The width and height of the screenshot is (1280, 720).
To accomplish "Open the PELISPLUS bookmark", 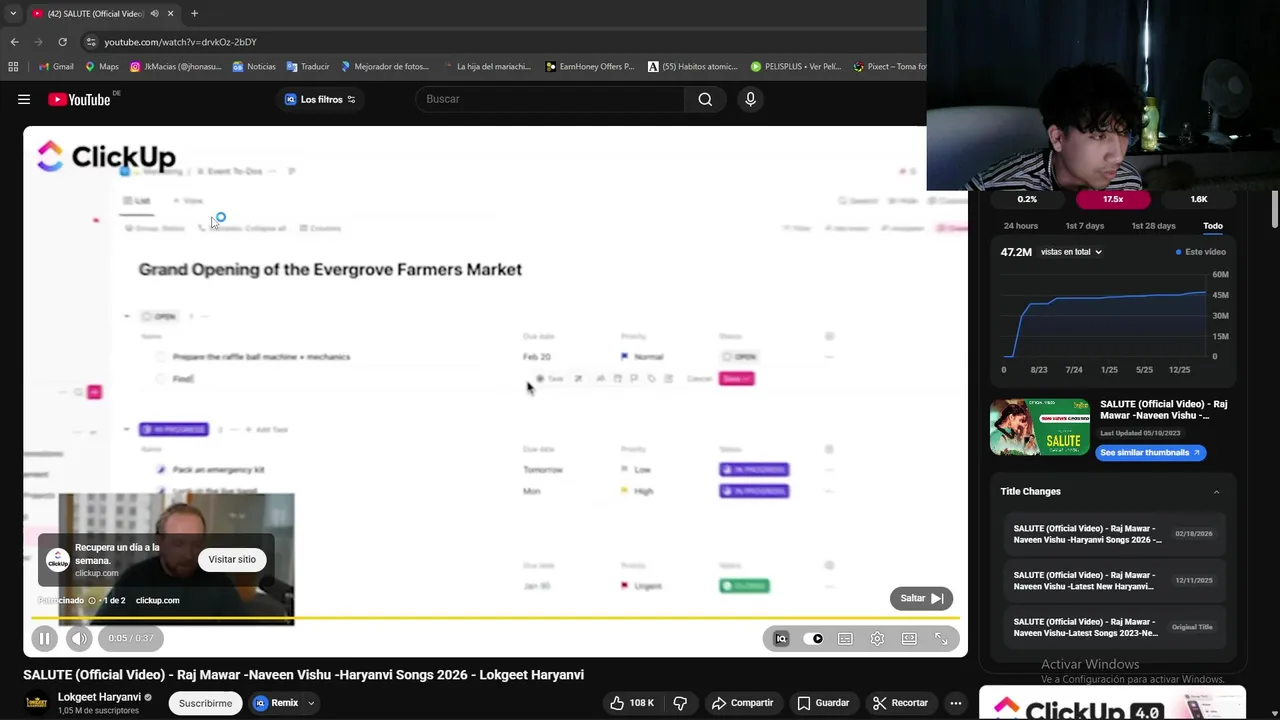I will point(796,67).
